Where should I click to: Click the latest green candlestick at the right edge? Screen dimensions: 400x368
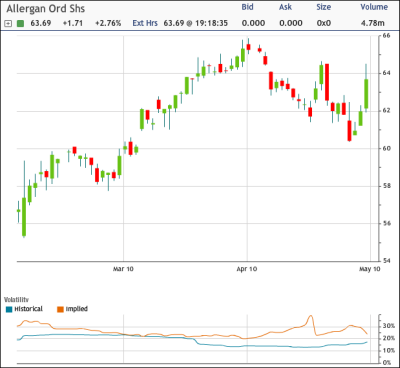point(366,94)
